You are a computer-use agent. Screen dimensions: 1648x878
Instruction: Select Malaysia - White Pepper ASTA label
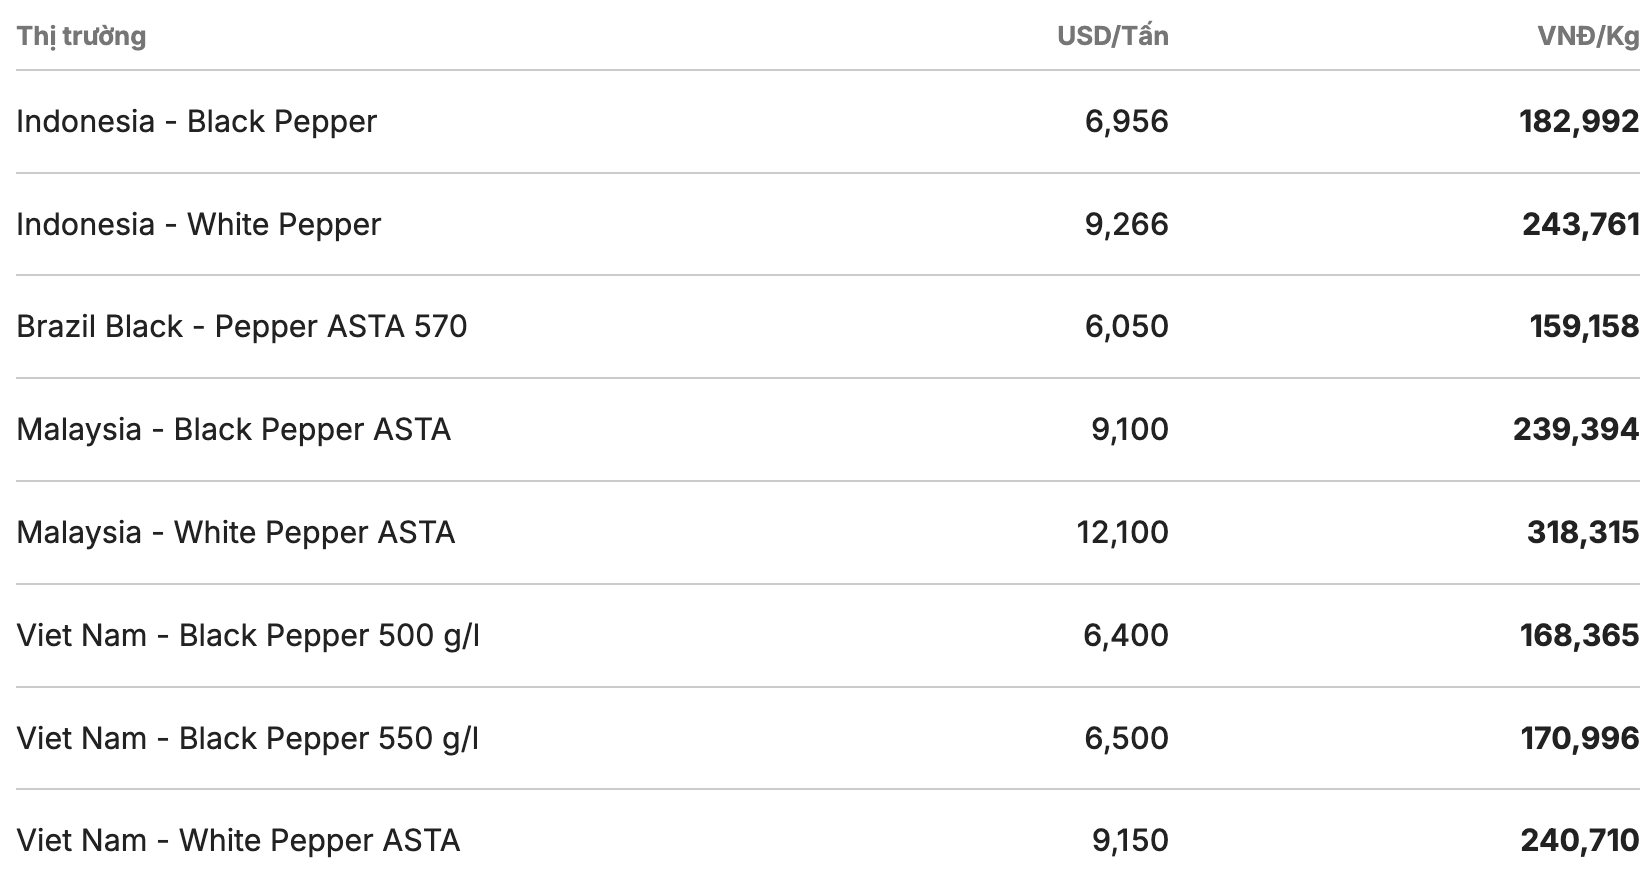(x=235, y=532)
